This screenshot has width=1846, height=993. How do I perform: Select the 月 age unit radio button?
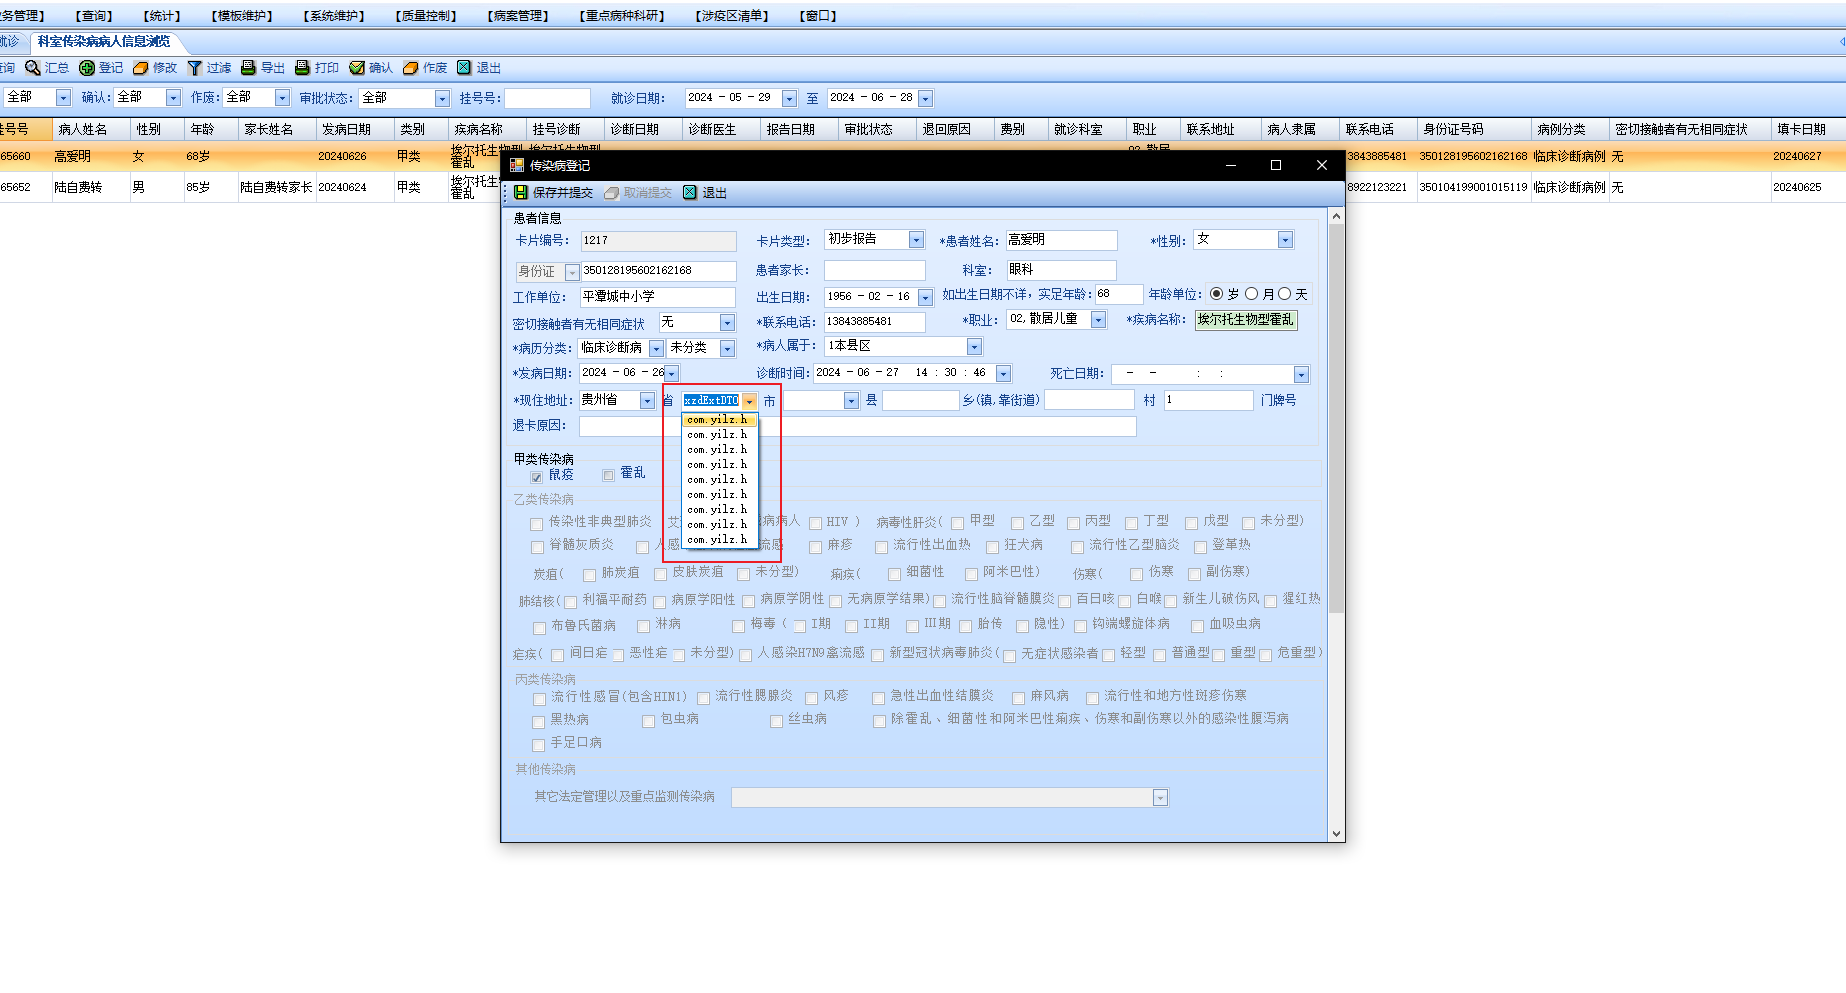[1251, 294]
